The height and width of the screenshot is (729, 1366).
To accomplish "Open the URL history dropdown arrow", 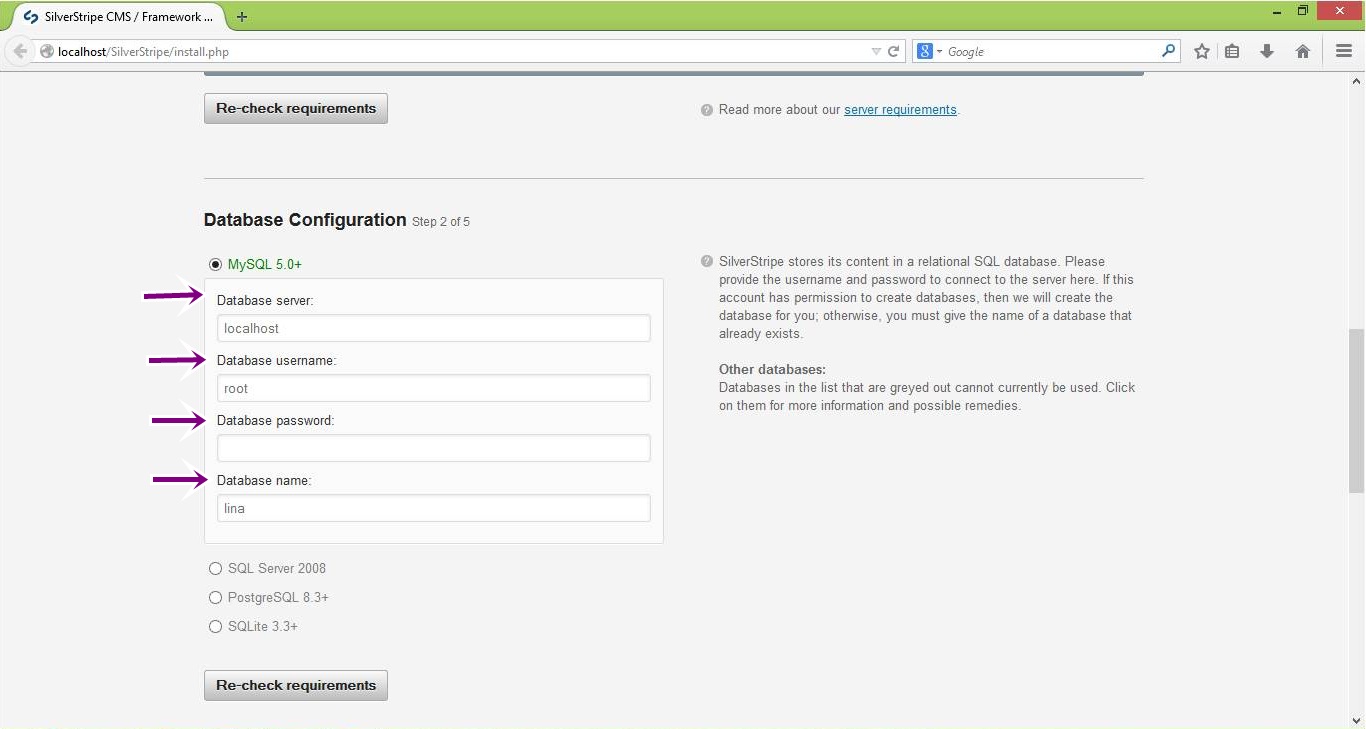I will pyautogui.click(x=876, y=51).
